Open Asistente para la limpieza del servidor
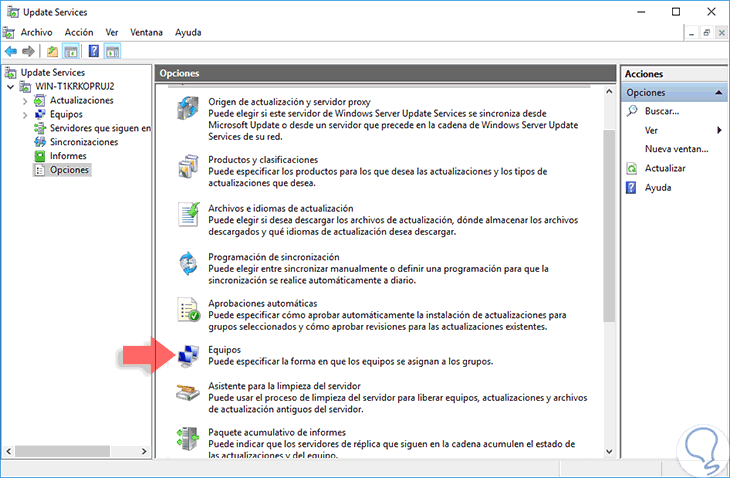Image resolution: width=730 pixels, height=478 pixels. [284, 386]
